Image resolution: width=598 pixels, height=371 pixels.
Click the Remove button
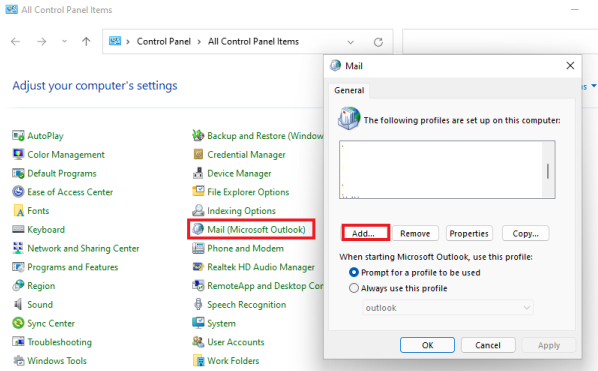pyautogui.click(x=415, y=233)
